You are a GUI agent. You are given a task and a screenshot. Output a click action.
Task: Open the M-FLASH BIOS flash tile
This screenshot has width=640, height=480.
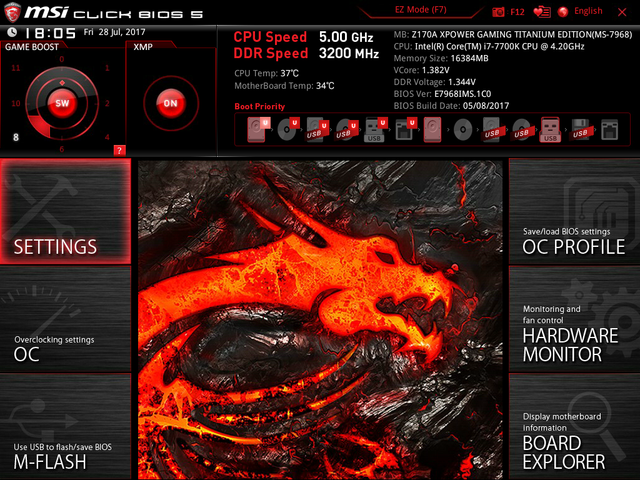coord(65,427)
